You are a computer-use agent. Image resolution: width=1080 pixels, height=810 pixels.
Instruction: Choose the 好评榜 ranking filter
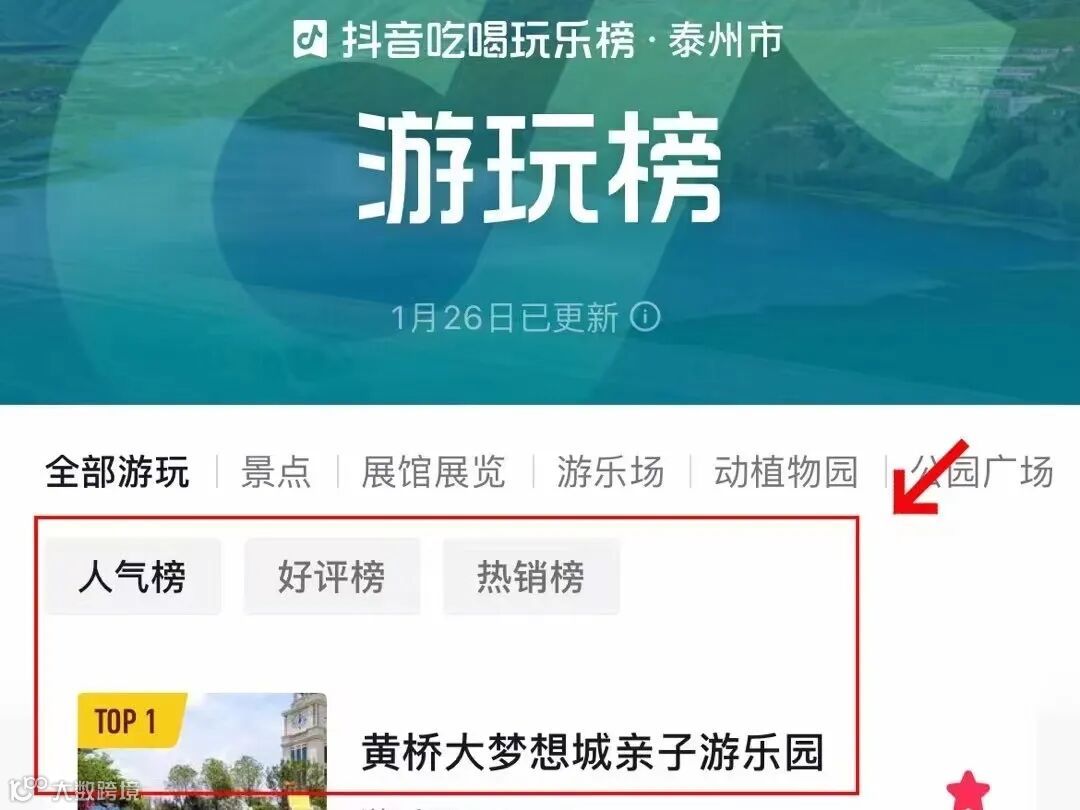pyautogui.click(x=332, y=577)
